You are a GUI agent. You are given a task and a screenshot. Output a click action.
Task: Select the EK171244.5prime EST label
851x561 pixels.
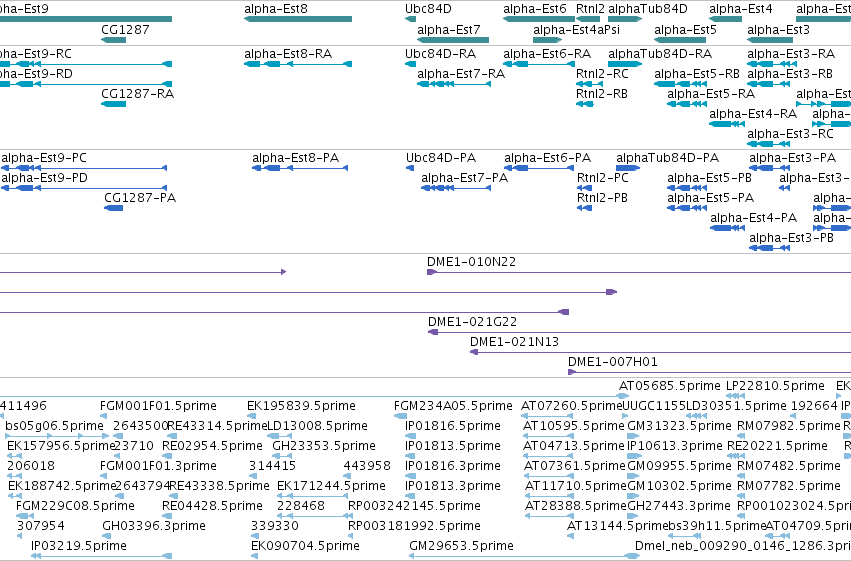(x=332, y=485)
